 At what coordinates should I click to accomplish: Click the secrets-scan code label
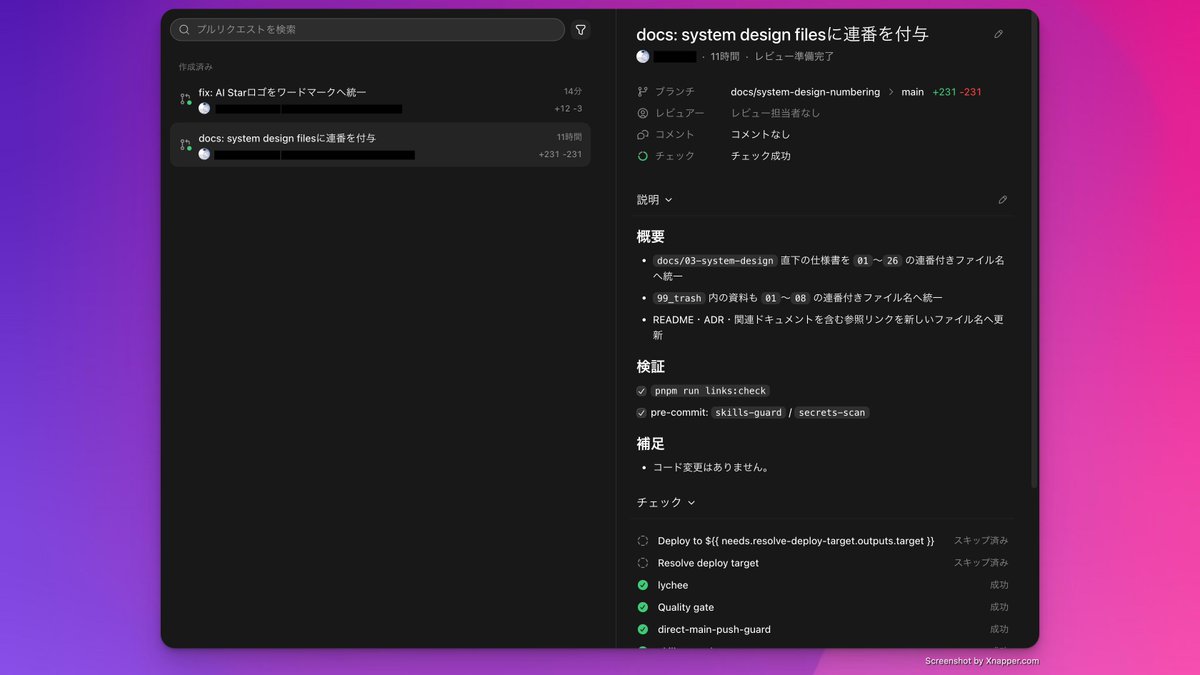(x=832, y=413)
